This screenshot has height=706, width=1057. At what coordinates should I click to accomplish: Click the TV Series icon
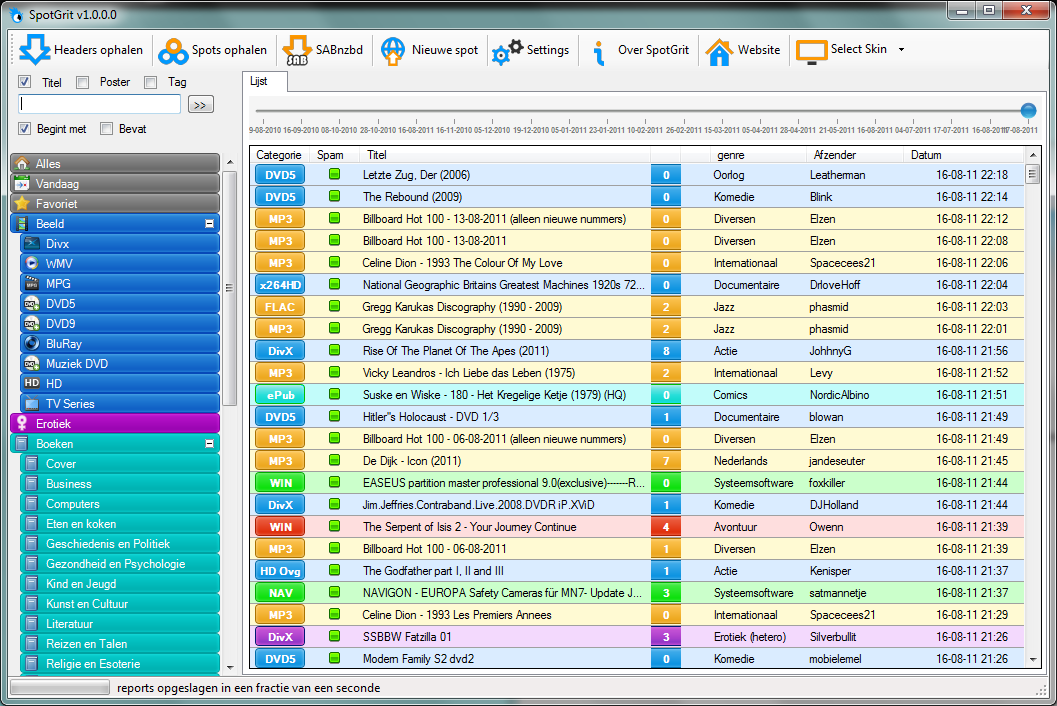(x=32, y=404)
